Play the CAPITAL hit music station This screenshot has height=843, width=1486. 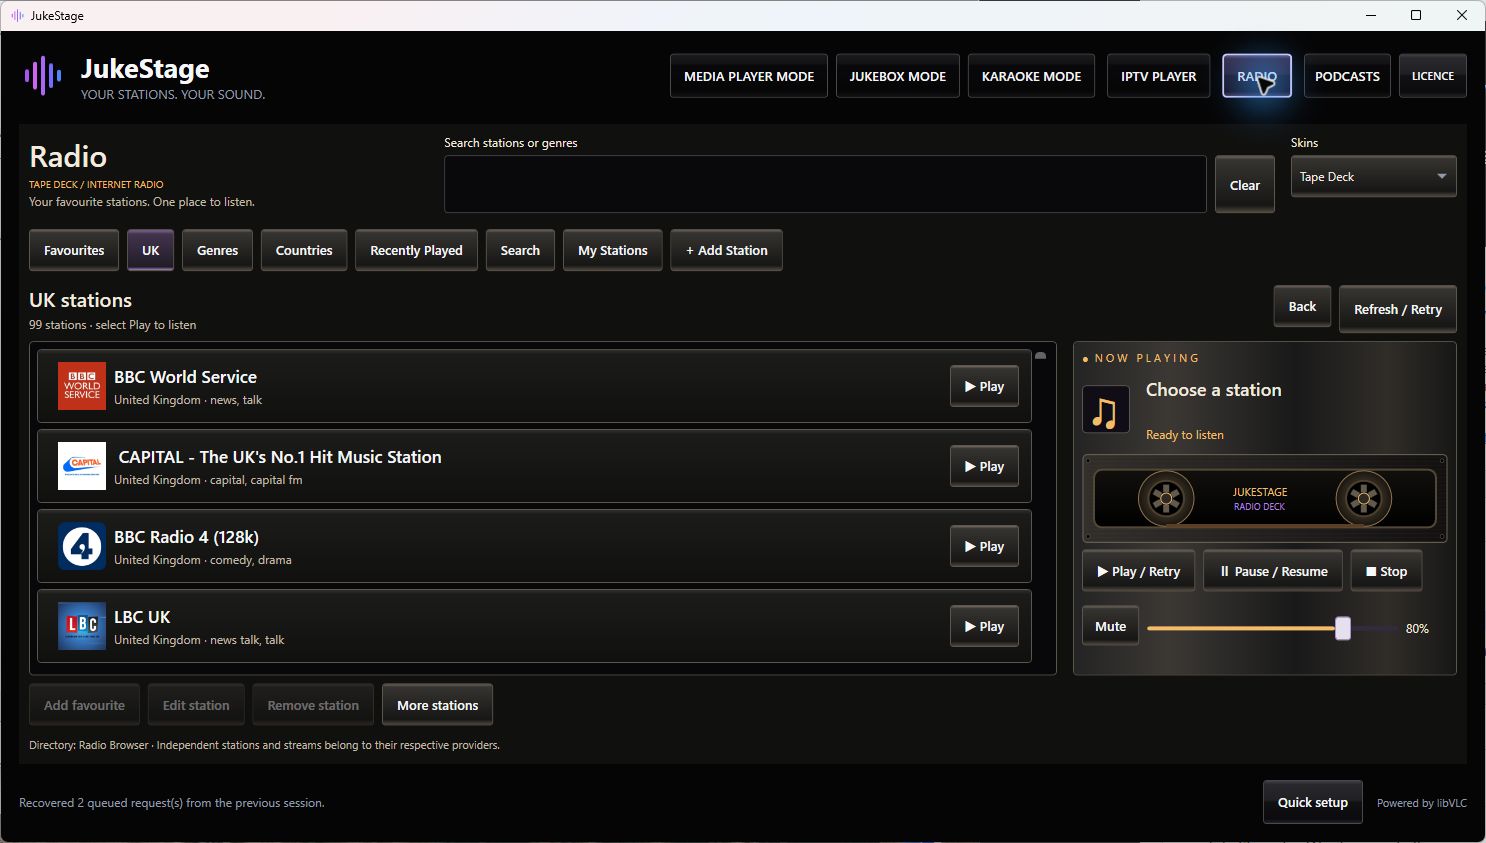click(984, 466)
